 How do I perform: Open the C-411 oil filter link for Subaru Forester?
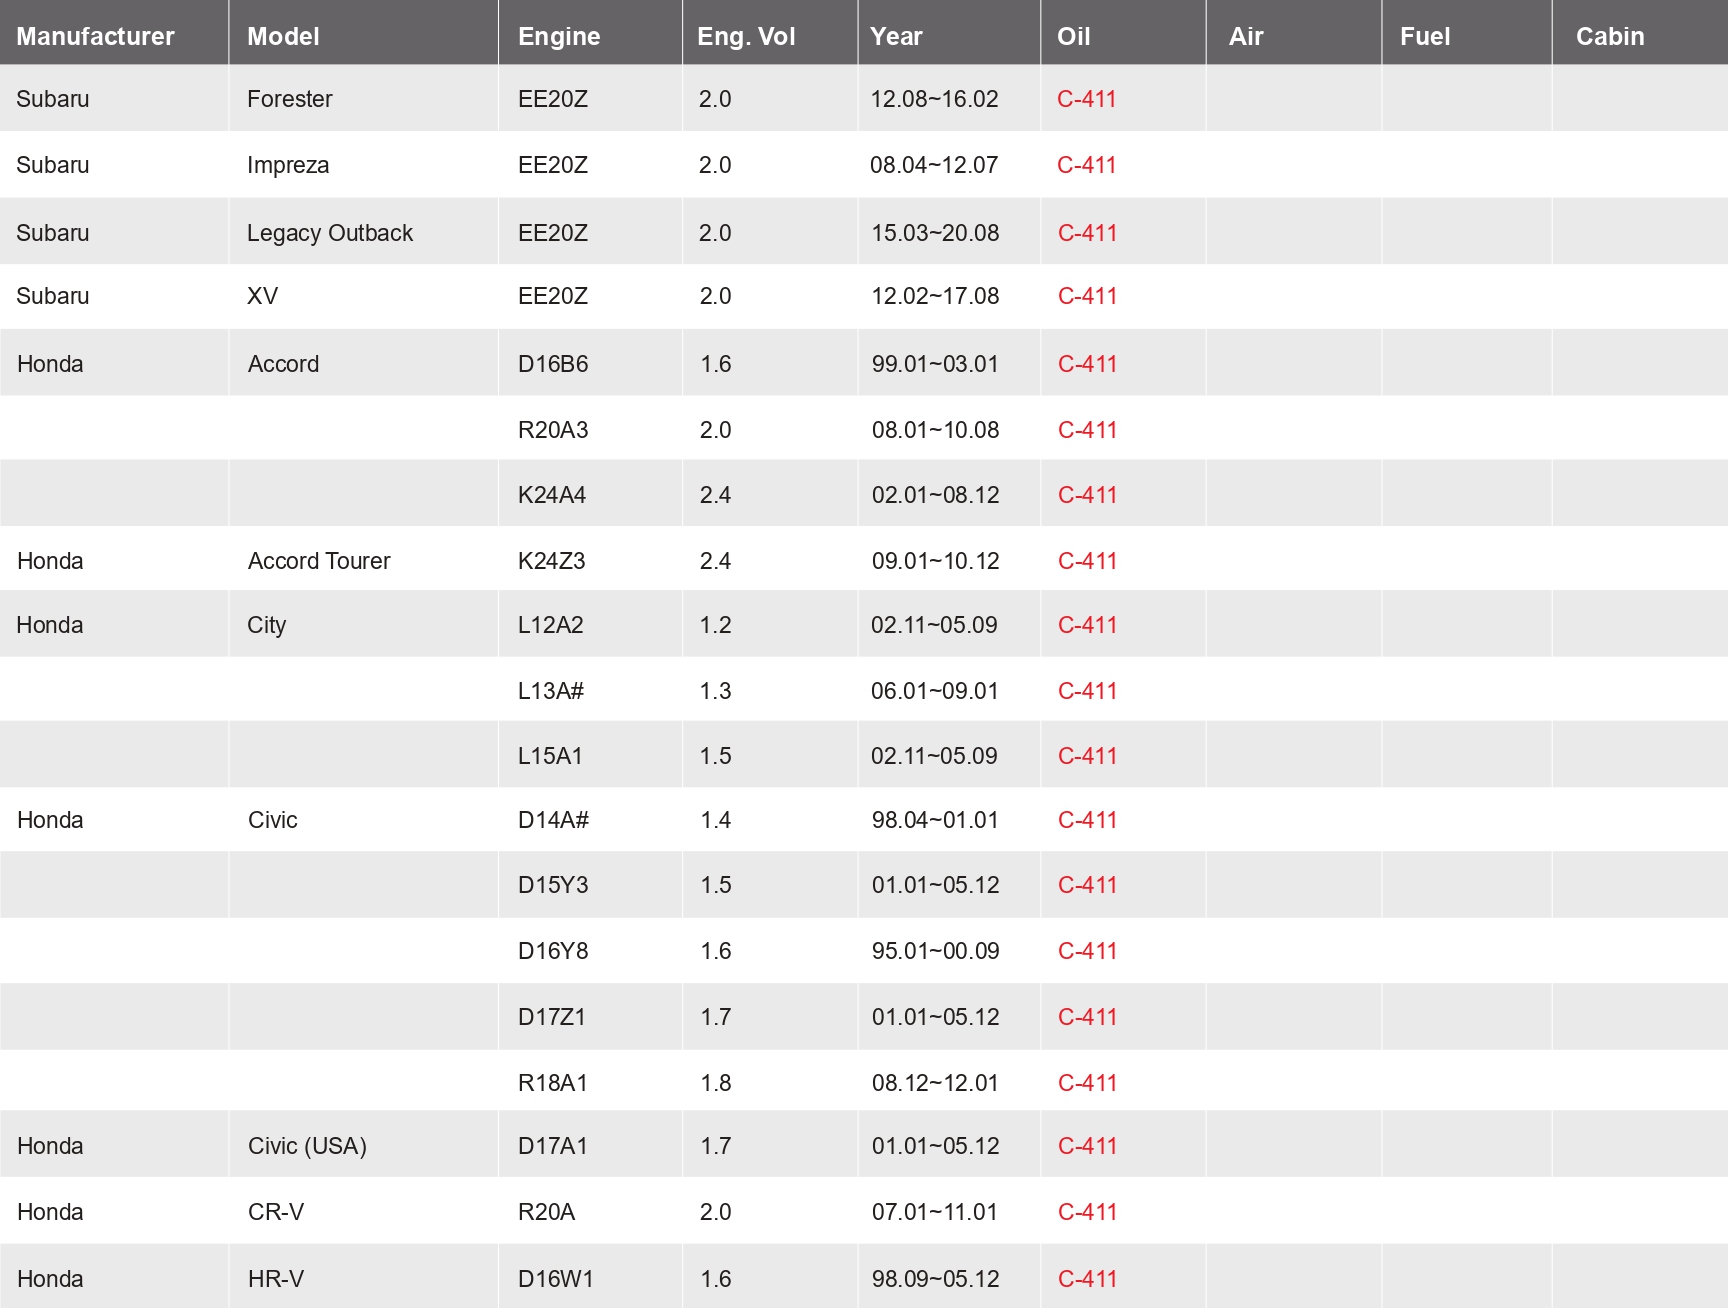(1086, 99)
